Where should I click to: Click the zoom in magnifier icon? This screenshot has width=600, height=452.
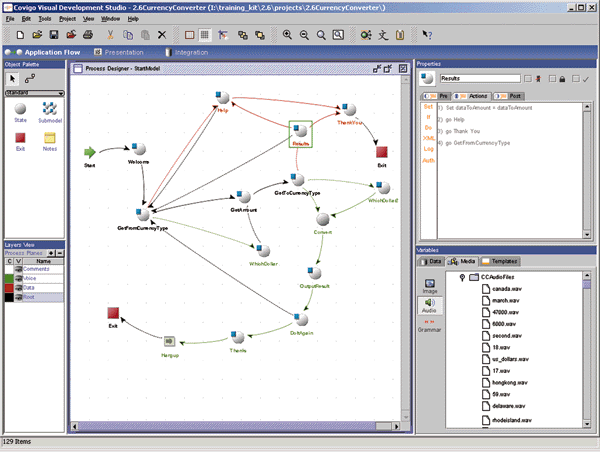point(287,35)
